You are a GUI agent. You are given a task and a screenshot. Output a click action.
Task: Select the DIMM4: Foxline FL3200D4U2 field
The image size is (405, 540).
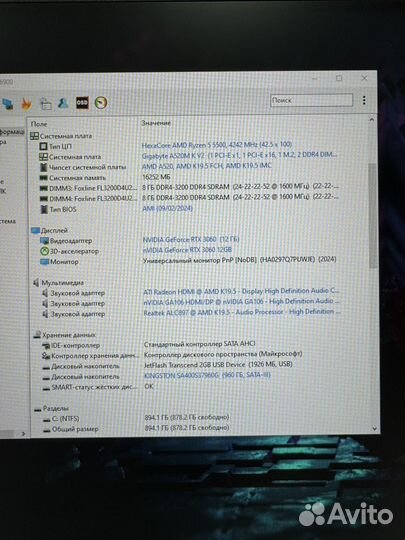(x=93, y=199)
